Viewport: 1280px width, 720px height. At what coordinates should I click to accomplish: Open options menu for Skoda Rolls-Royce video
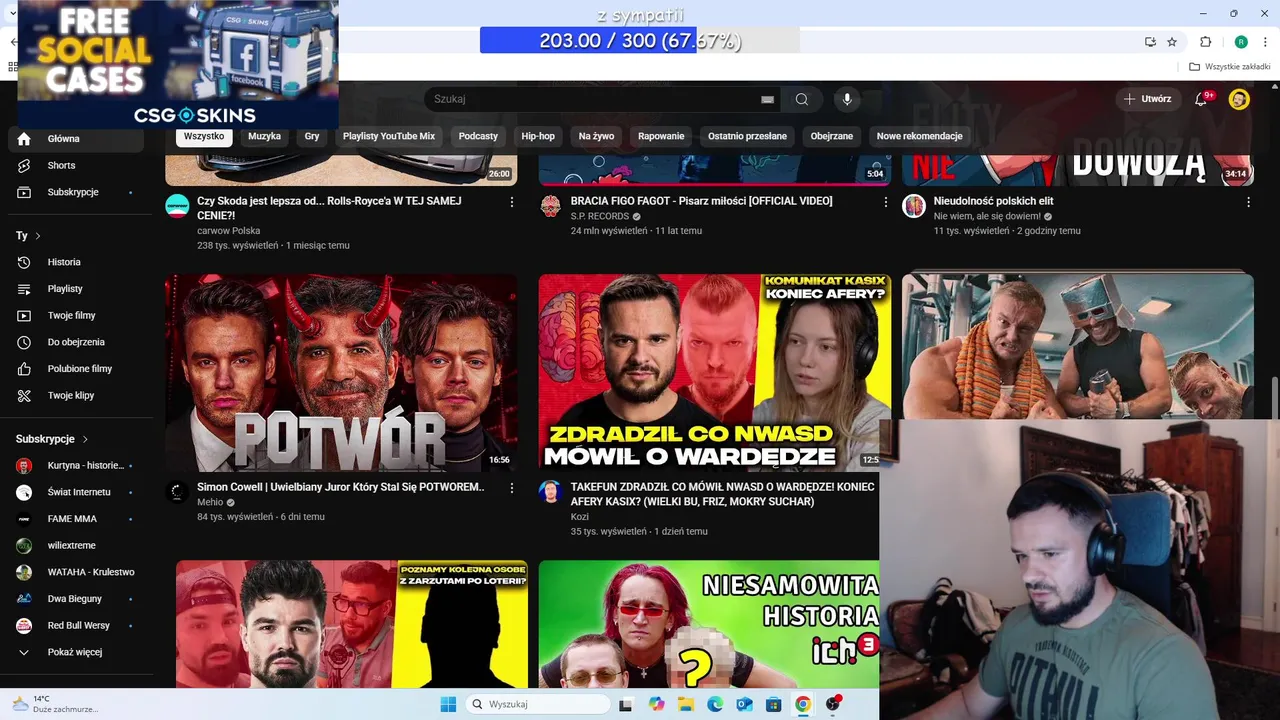click(x=512, y=202)
